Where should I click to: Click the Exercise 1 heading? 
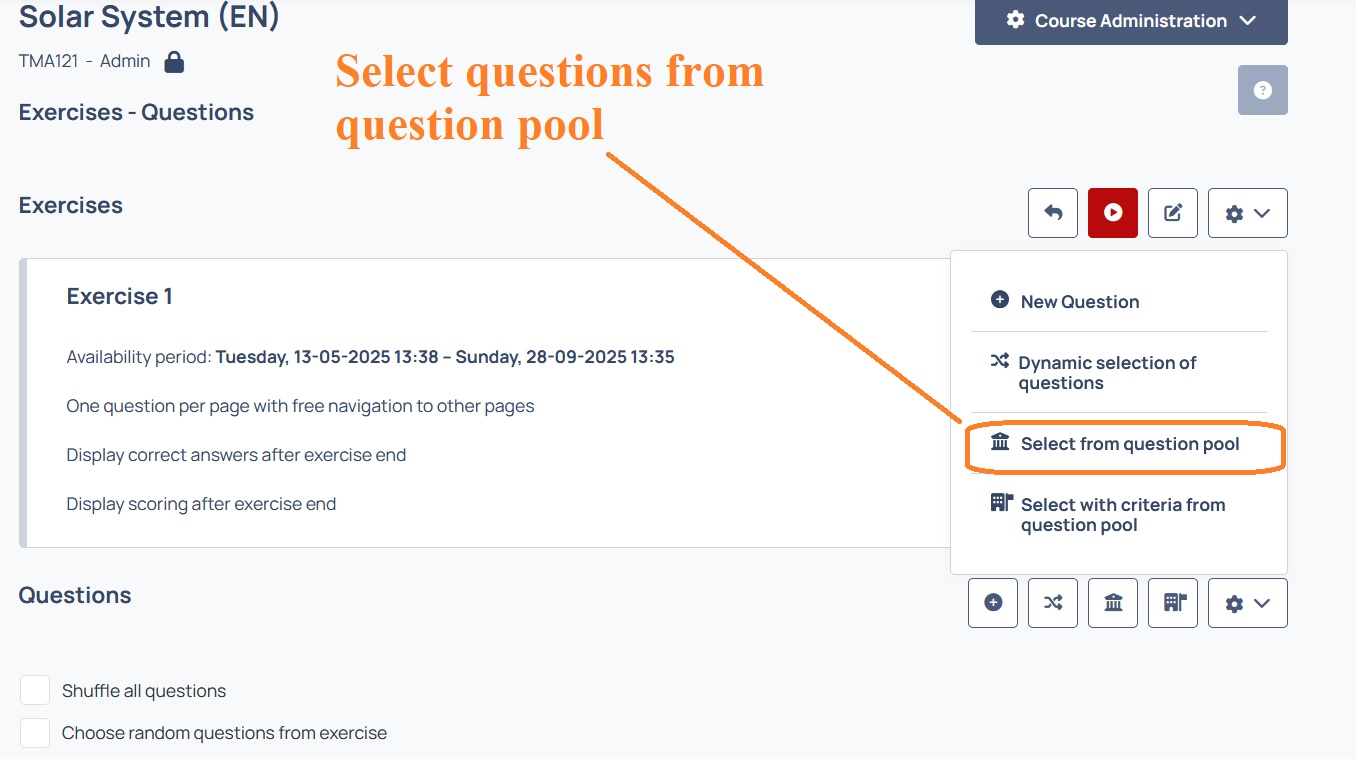(x=120, y=296)
